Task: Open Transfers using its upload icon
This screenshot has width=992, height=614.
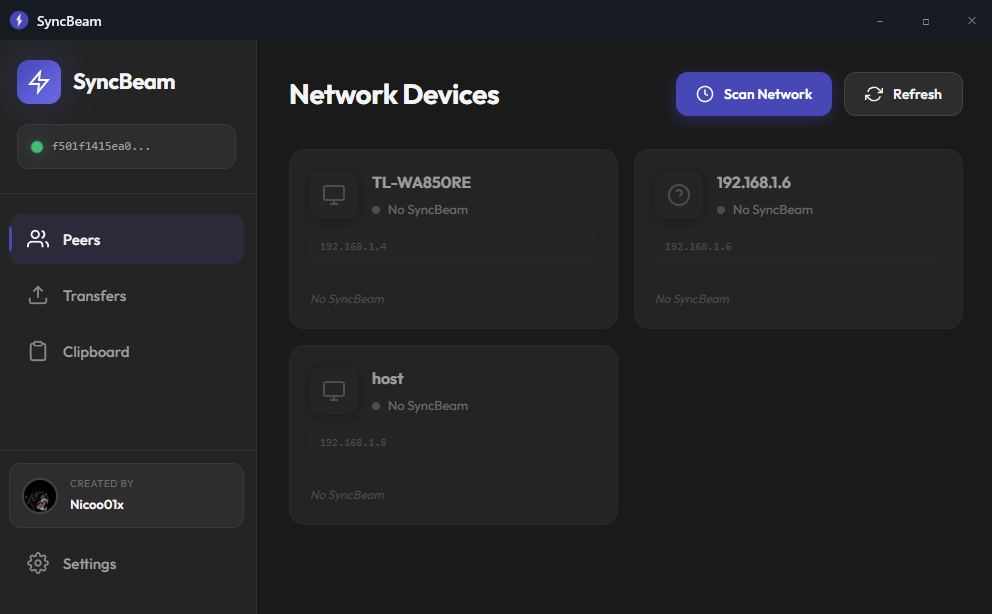Action: (38, 295)
